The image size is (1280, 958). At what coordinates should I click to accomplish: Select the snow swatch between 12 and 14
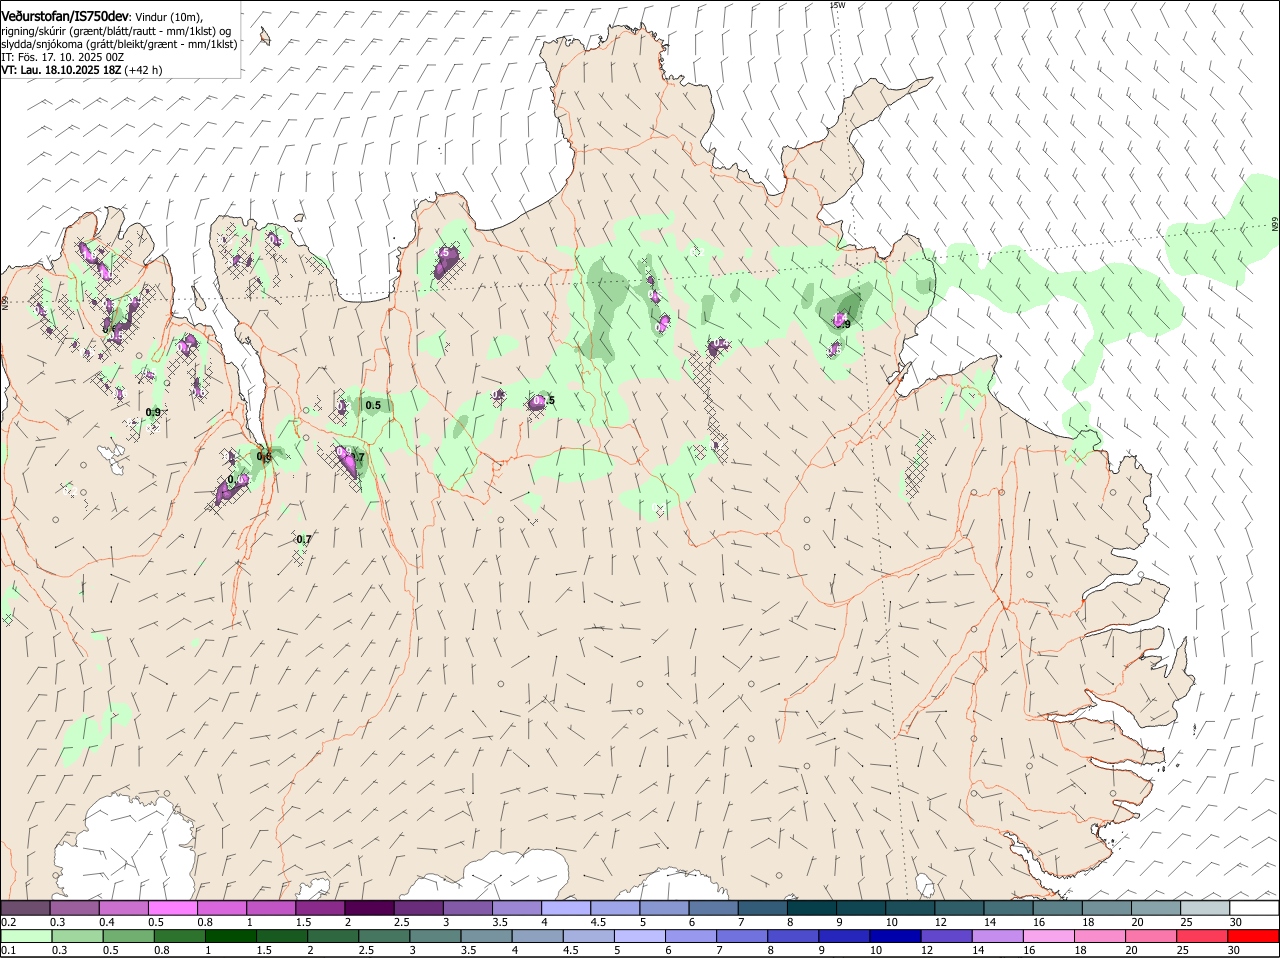coord(960,908)
